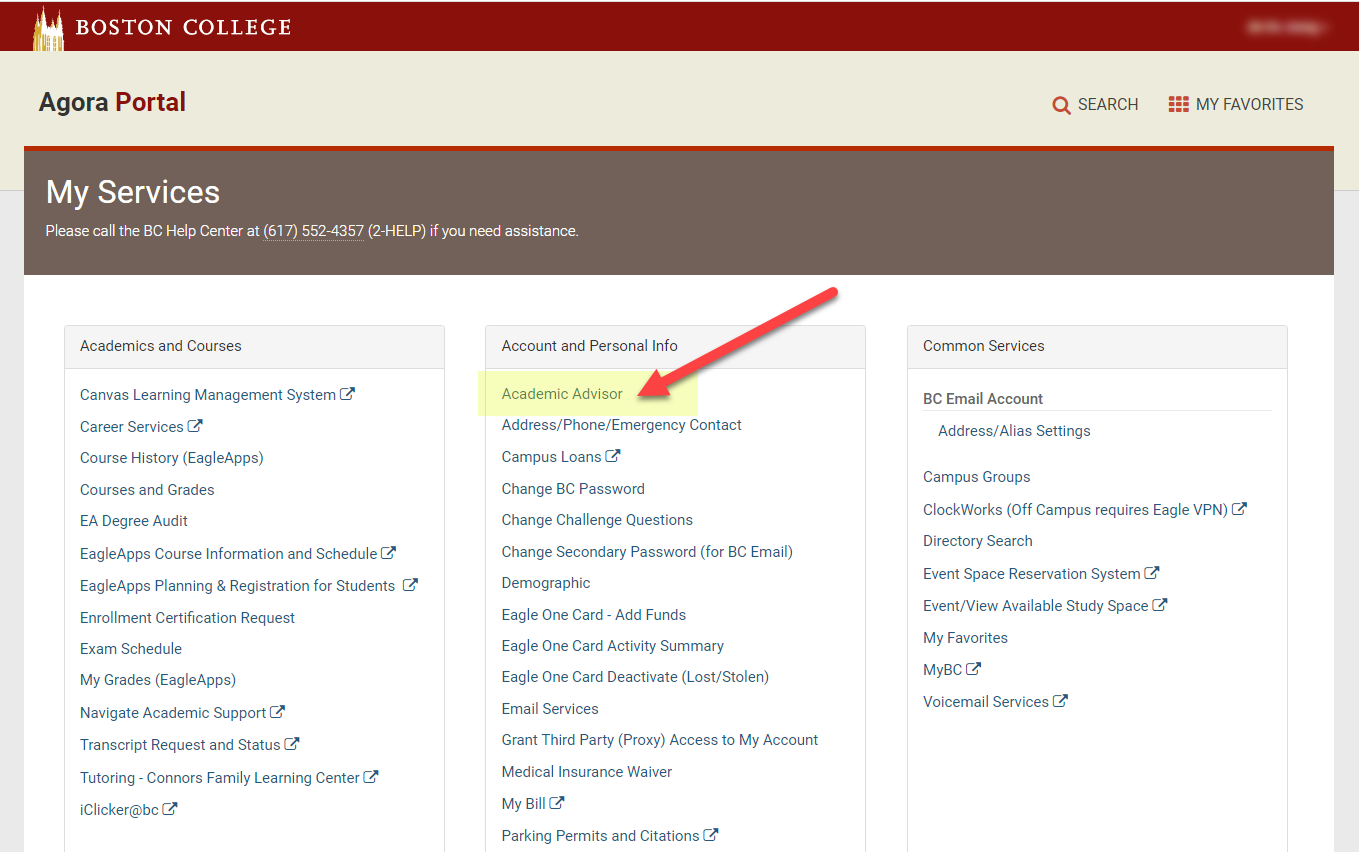Image resolution: width=1359 pixels, height=852 pixels.
Task: Click external link icon beside Canvas Learning Management System
Action: [x=347, y=394]
